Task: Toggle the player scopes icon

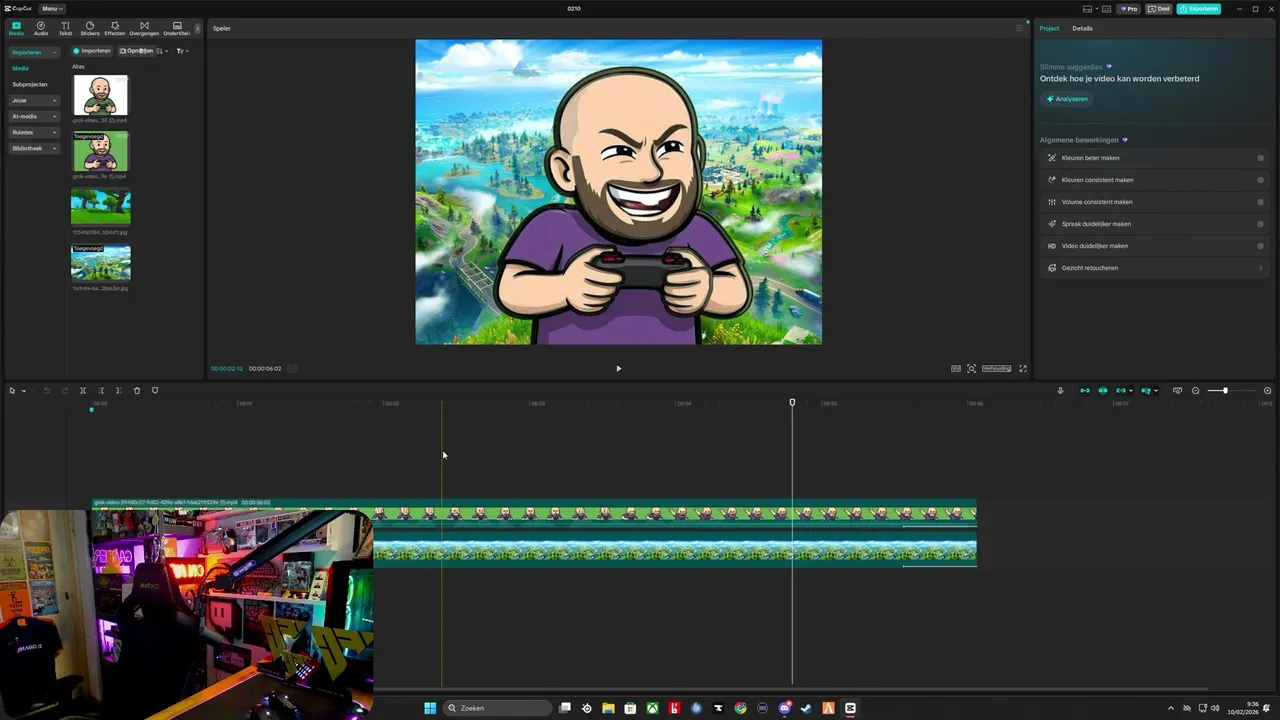Action: coord(956,368)
